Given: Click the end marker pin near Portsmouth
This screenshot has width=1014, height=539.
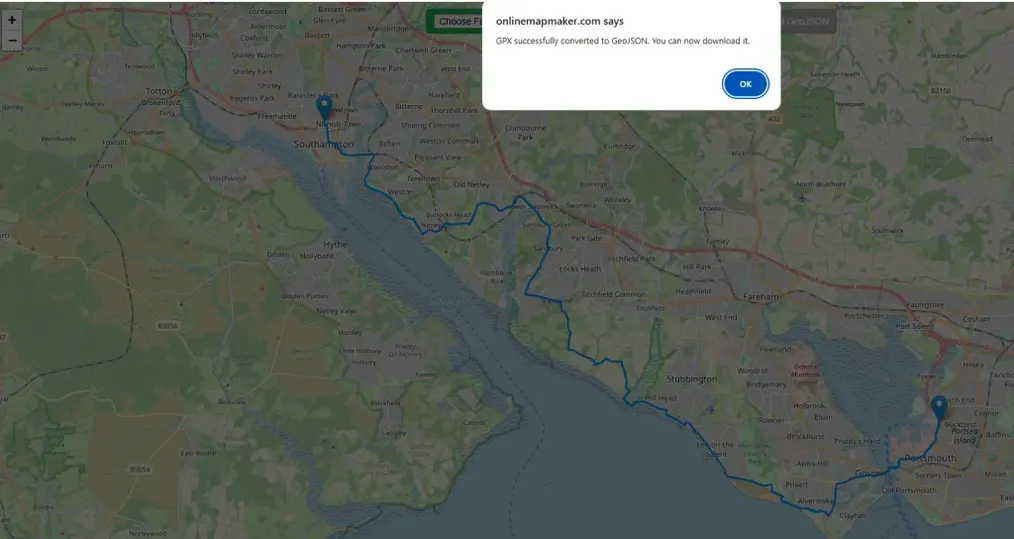Looking at the screenshot, I should pyautogui.click(x=938, y=407).
